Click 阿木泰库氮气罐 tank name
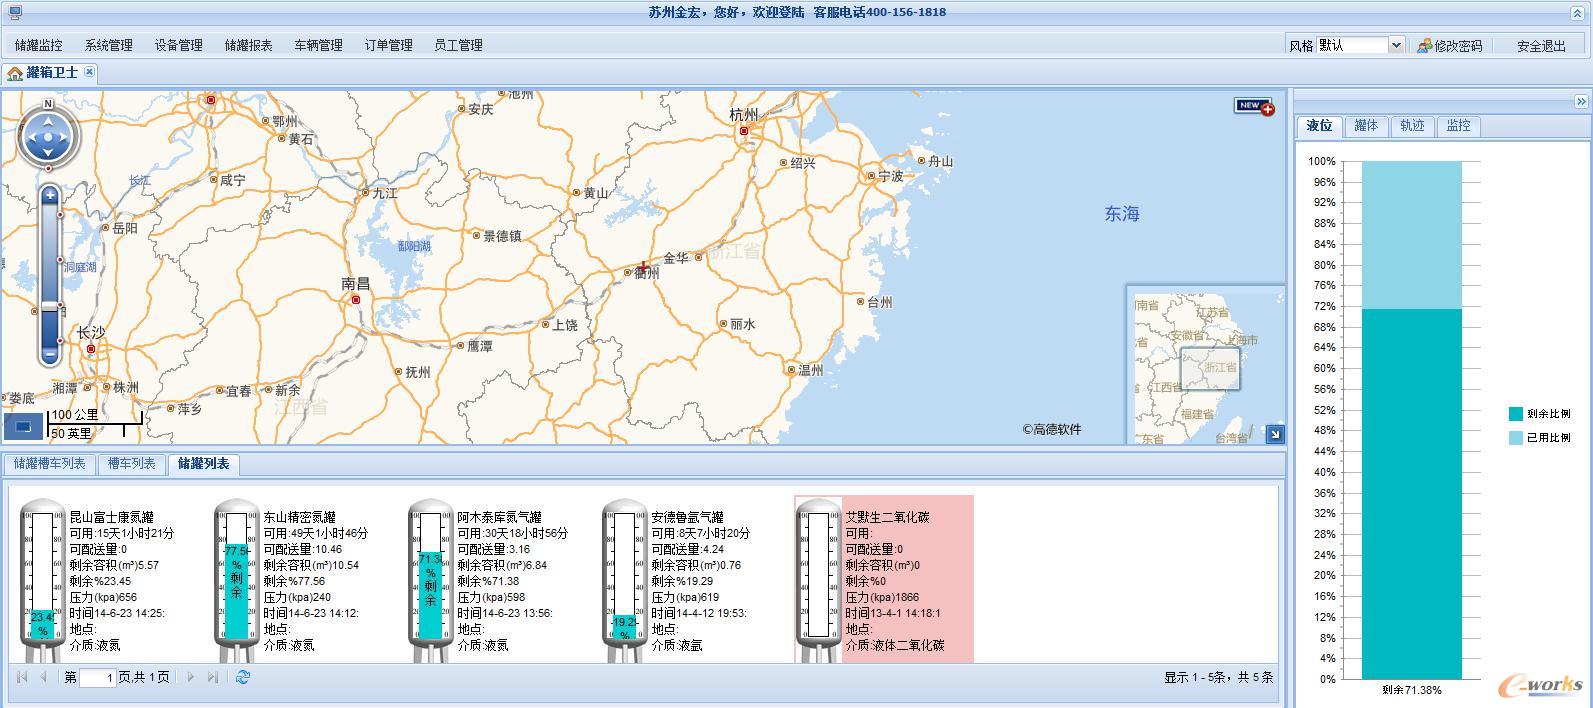The image size is (1593, 708). coord(499,517)
